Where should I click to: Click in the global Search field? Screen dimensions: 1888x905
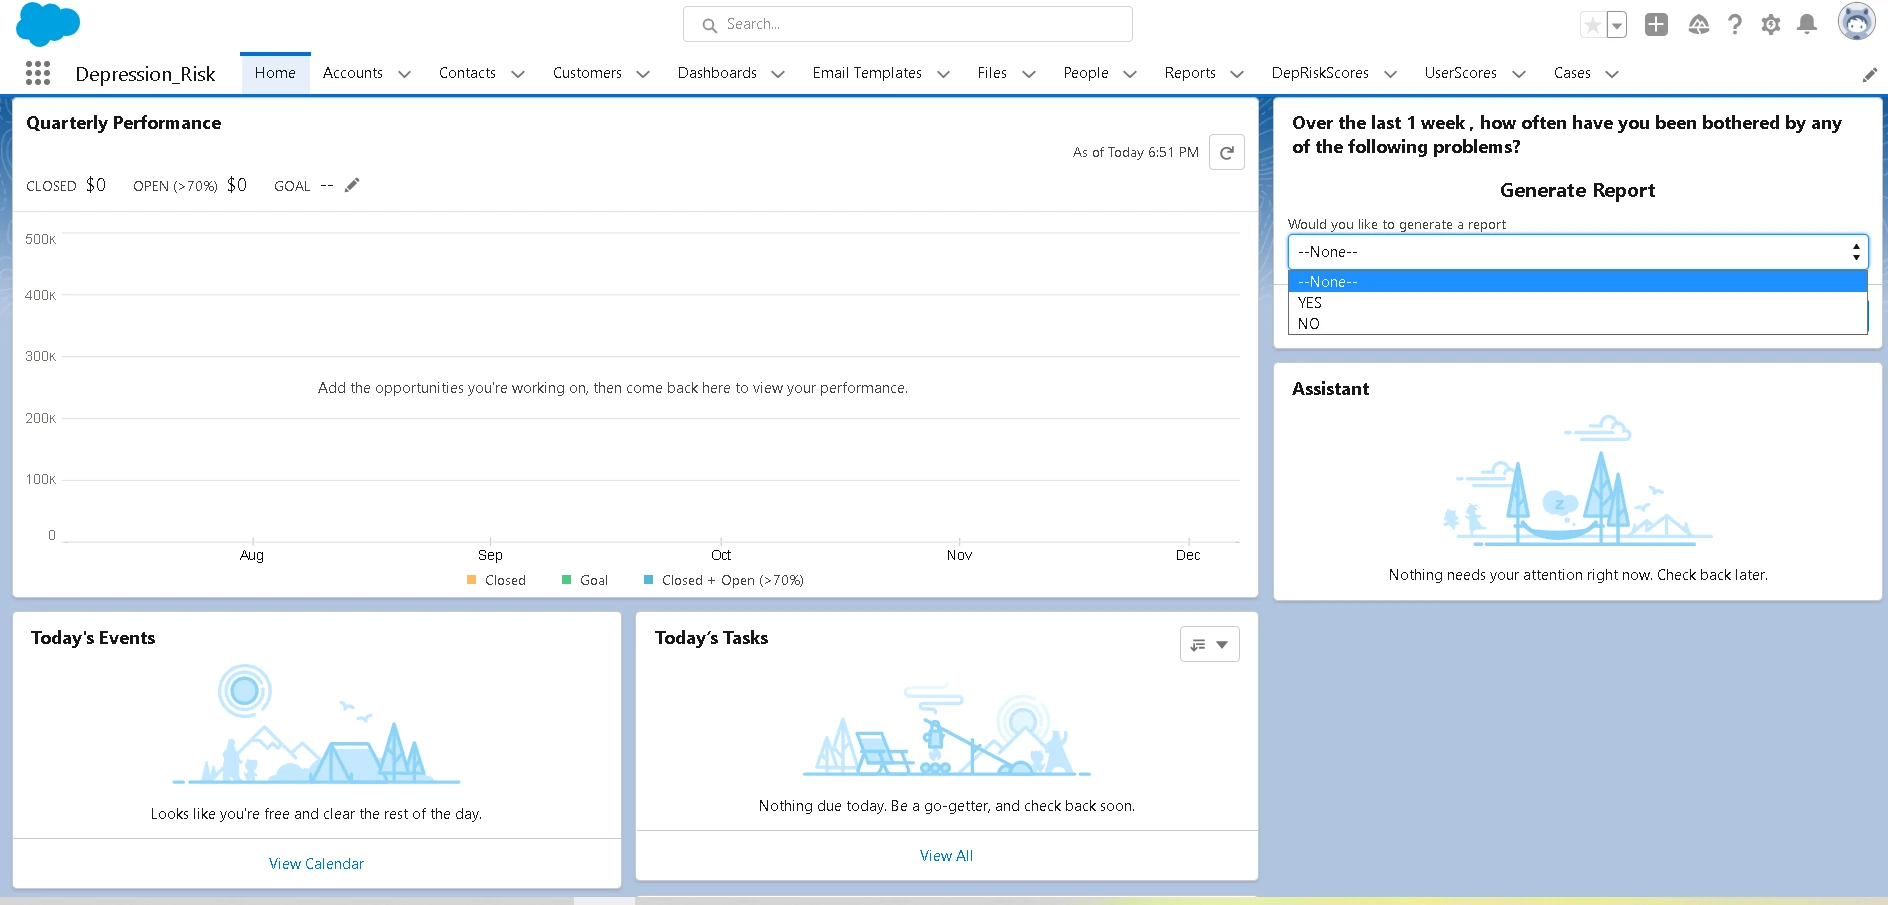coord(907,24)
